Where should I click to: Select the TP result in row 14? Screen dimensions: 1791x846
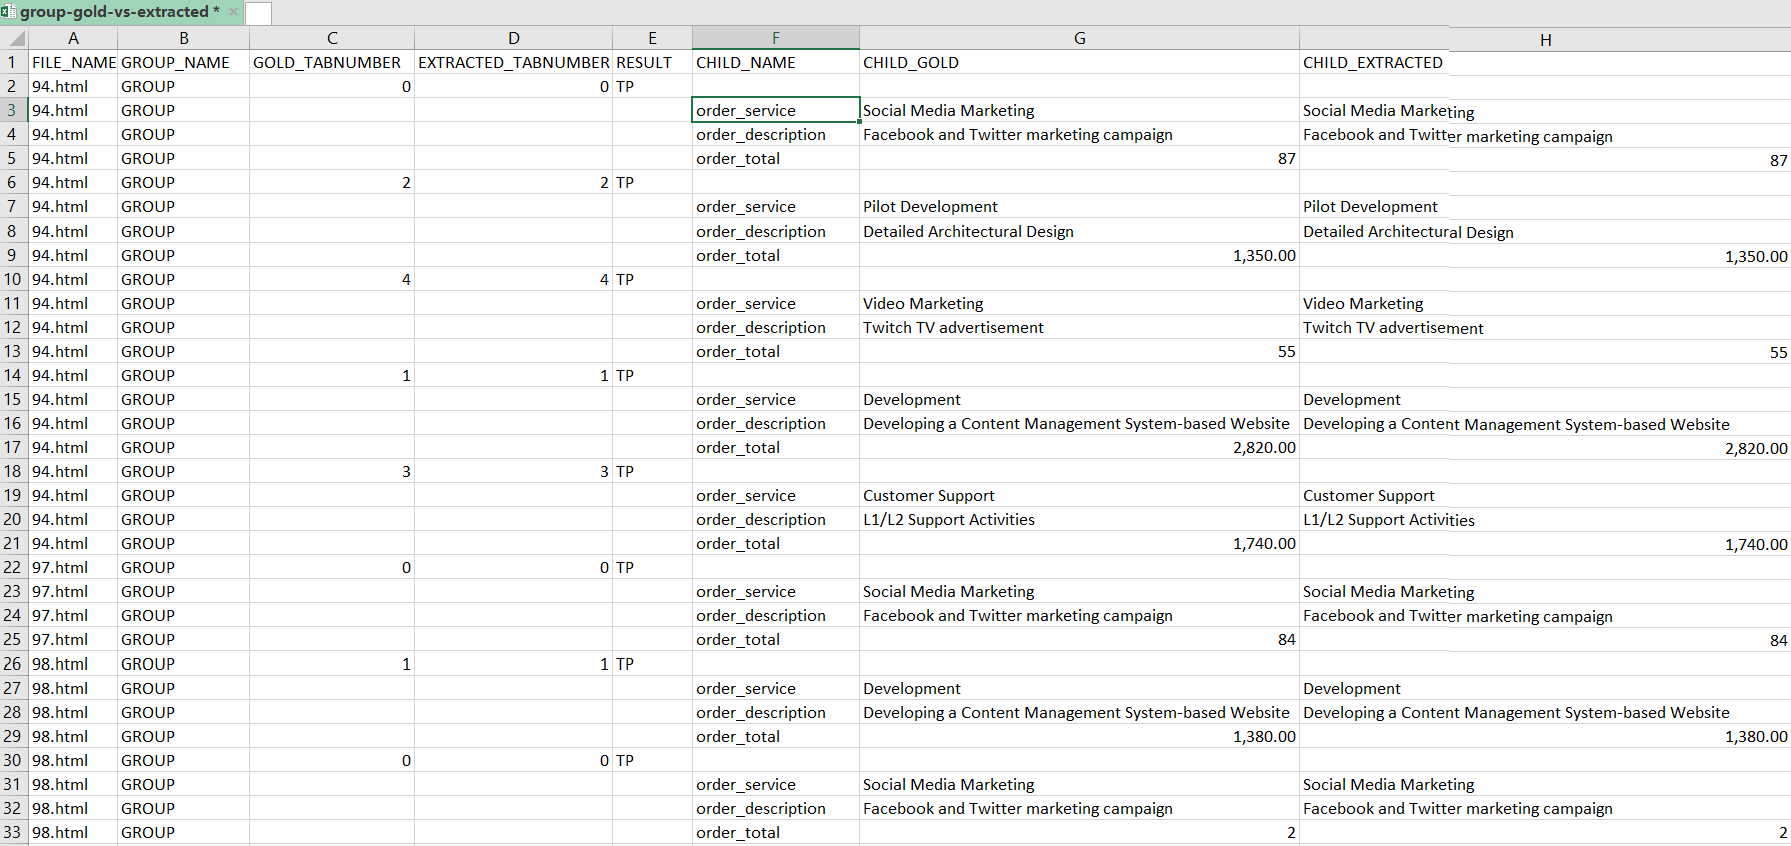coord(652,375)
